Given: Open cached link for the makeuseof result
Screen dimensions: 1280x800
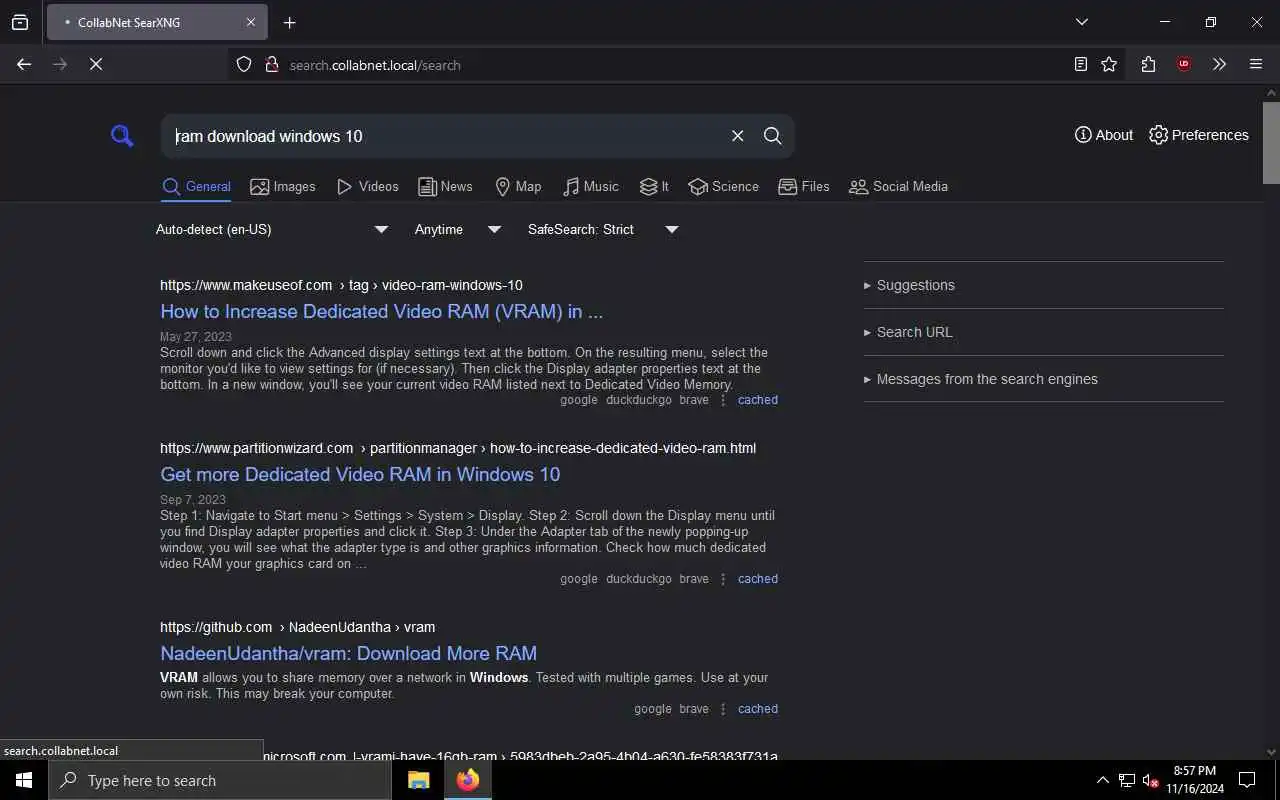Looking at the screenshot, I should coord(757,400).
